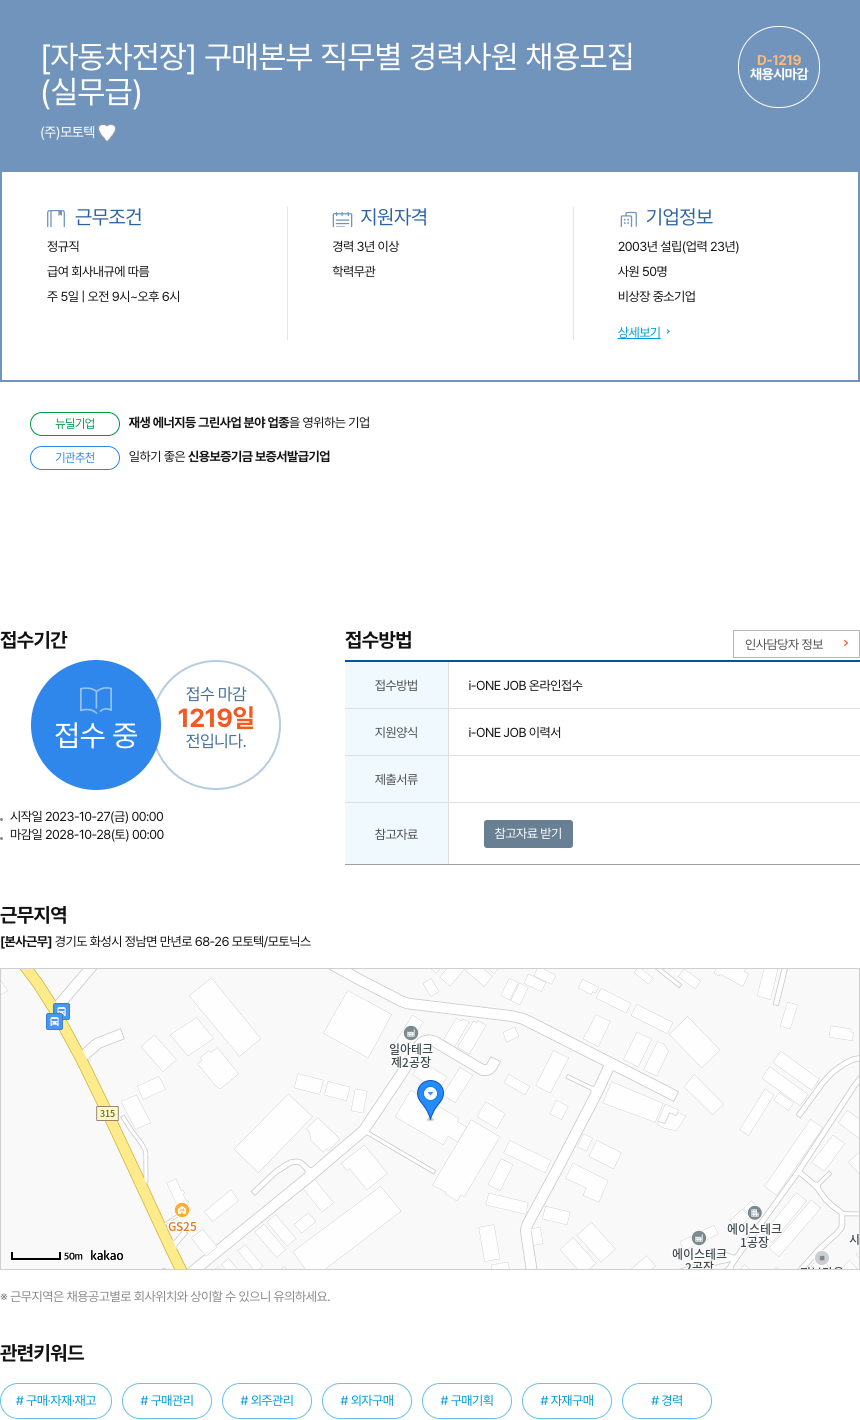Viewport: 860px width, 1420px height.
Task: Select the # 구매기획 keyword tag
Action: 467,1401
